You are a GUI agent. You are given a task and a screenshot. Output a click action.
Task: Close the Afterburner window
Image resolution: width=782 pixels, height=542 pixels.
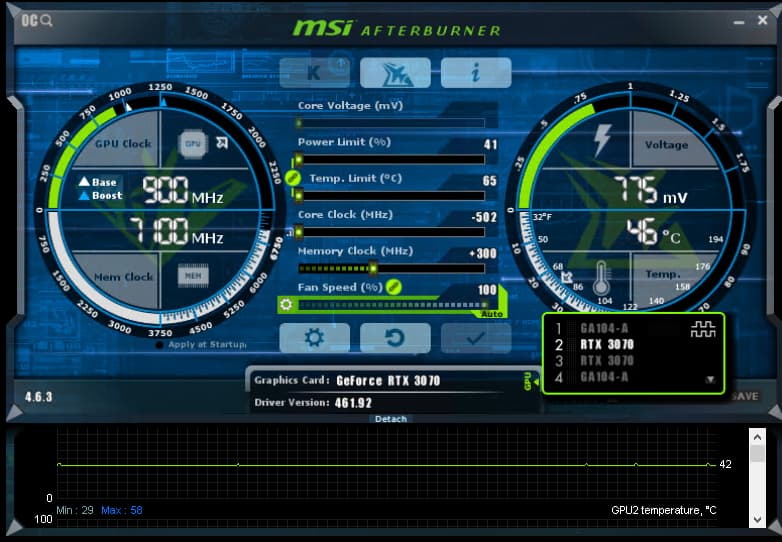(x=763, y=20)
